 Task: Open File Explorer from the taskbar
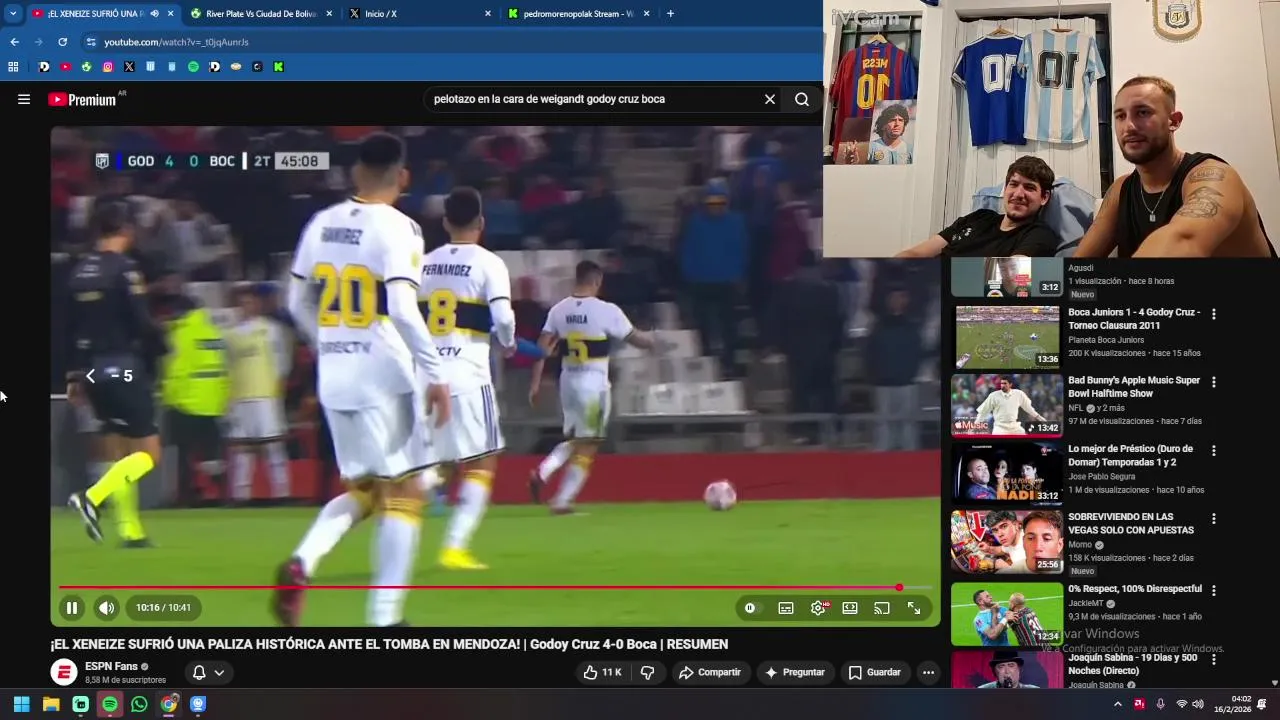(x=51, y=704)
